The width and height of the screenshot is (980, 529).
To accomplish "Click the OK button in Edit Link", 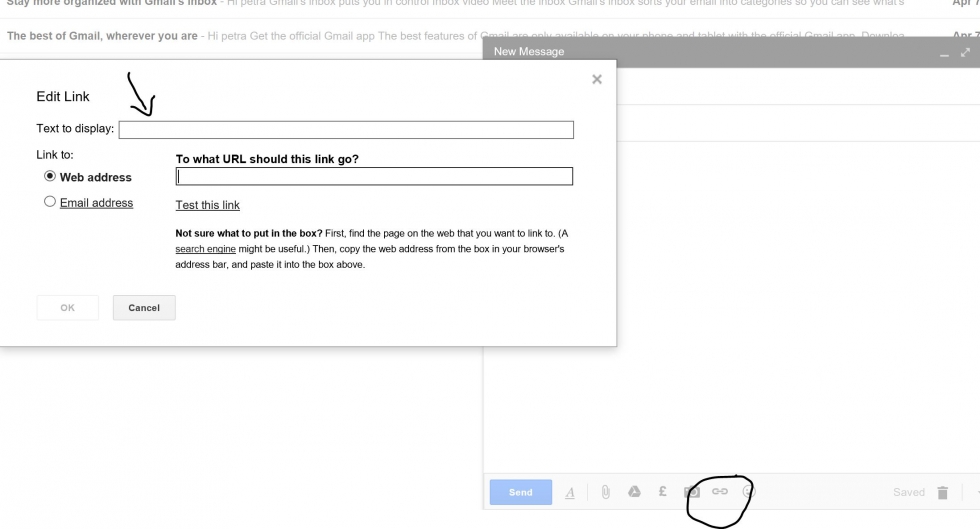I will (x=68, y=308).
